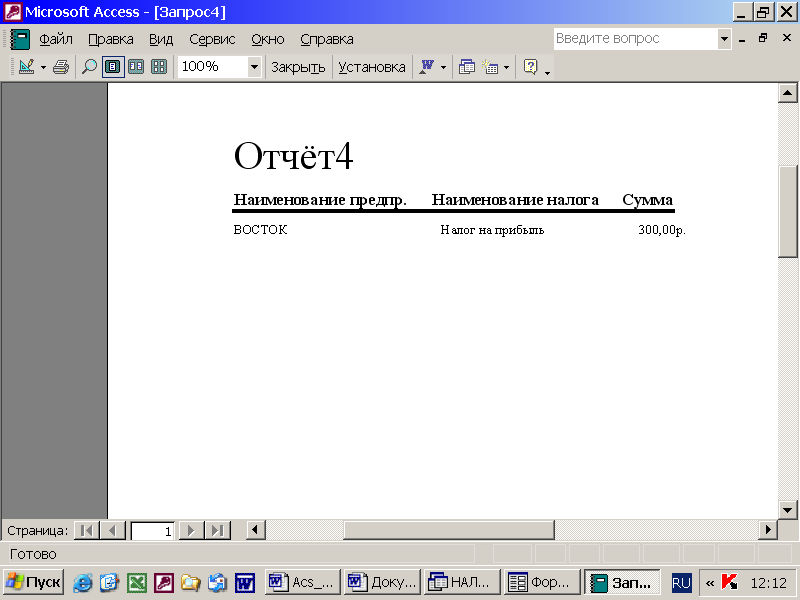Open the Справка menu
Viewport: 800px width, 600px height.
(327, 39)
